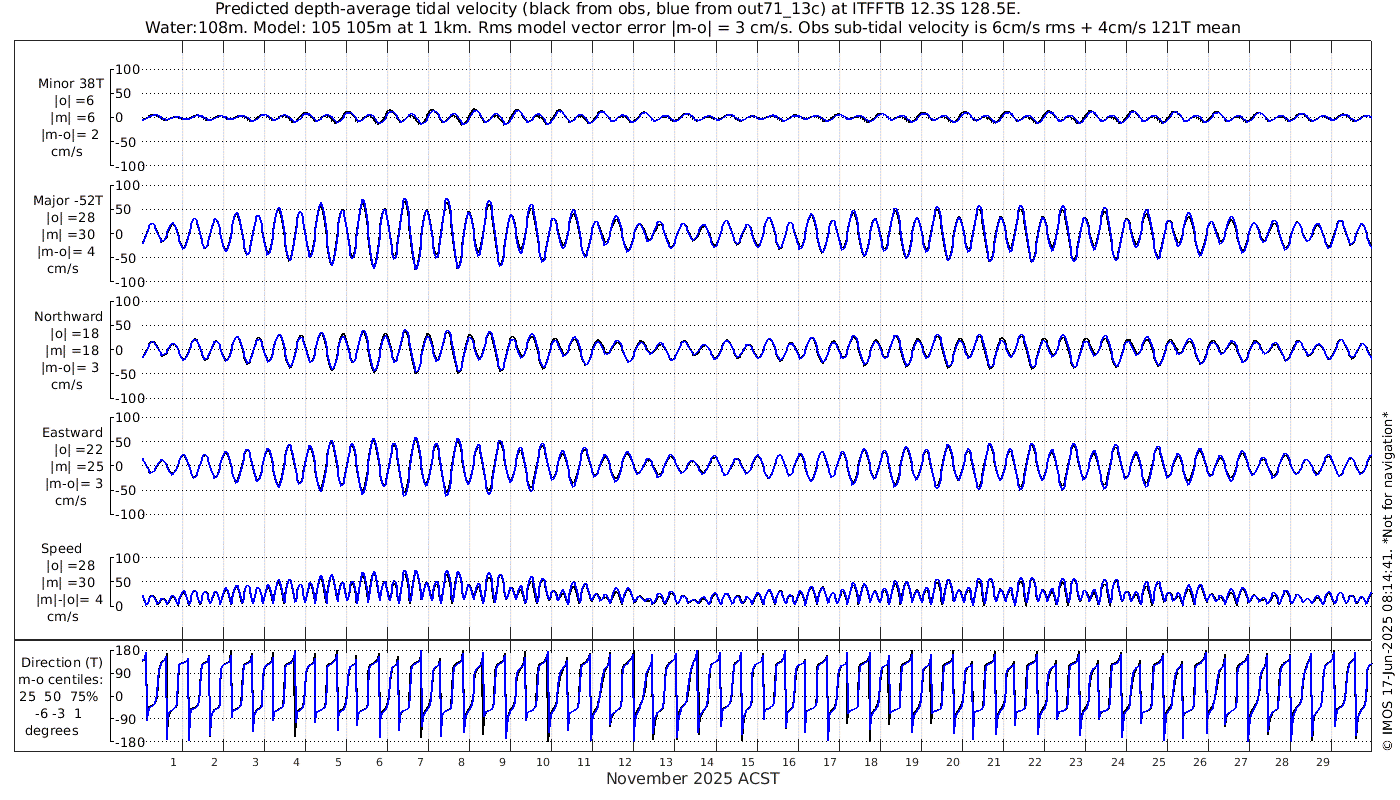Click the 'degrees' unit label
The width and height of the screenshot is (1400, 800).
pyautogui.click(x=52, y=730)
